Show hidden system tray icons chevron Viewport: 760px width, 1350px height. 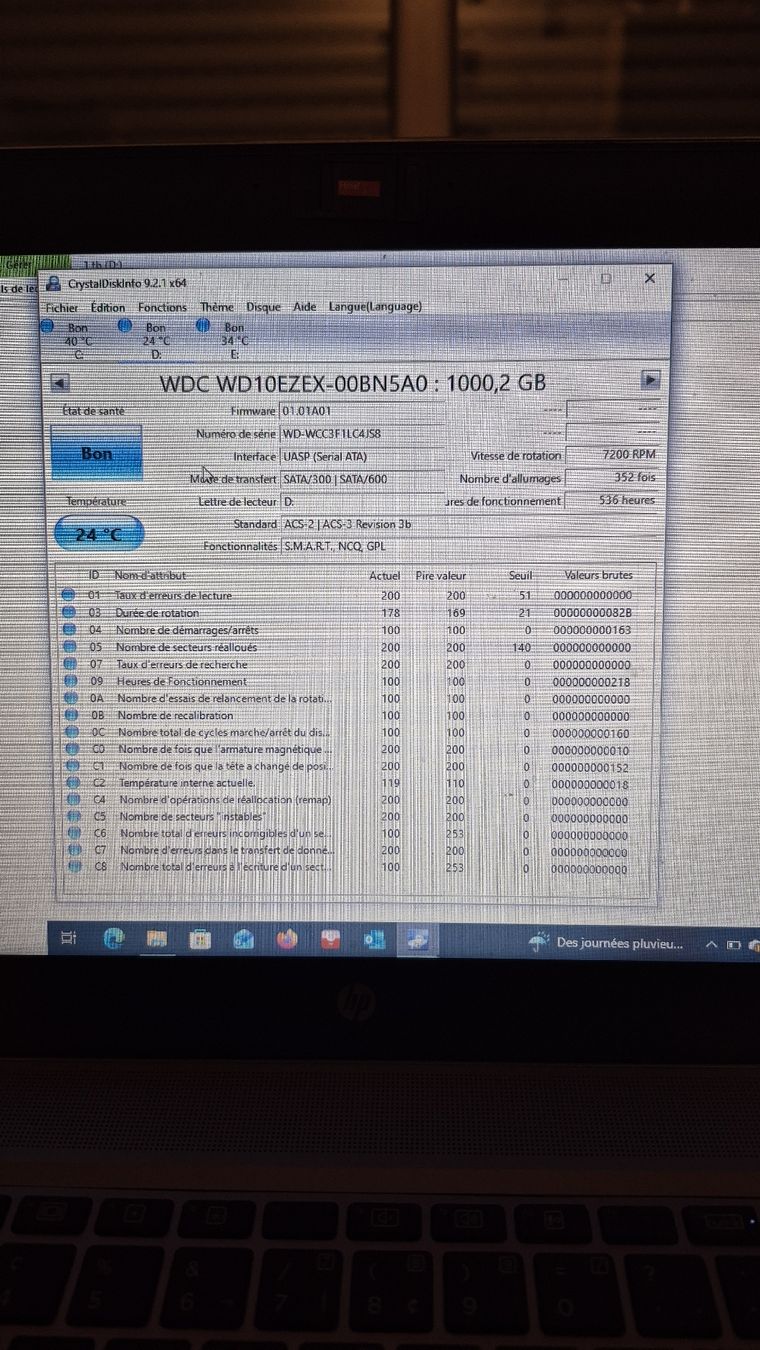tap(711, 943)
